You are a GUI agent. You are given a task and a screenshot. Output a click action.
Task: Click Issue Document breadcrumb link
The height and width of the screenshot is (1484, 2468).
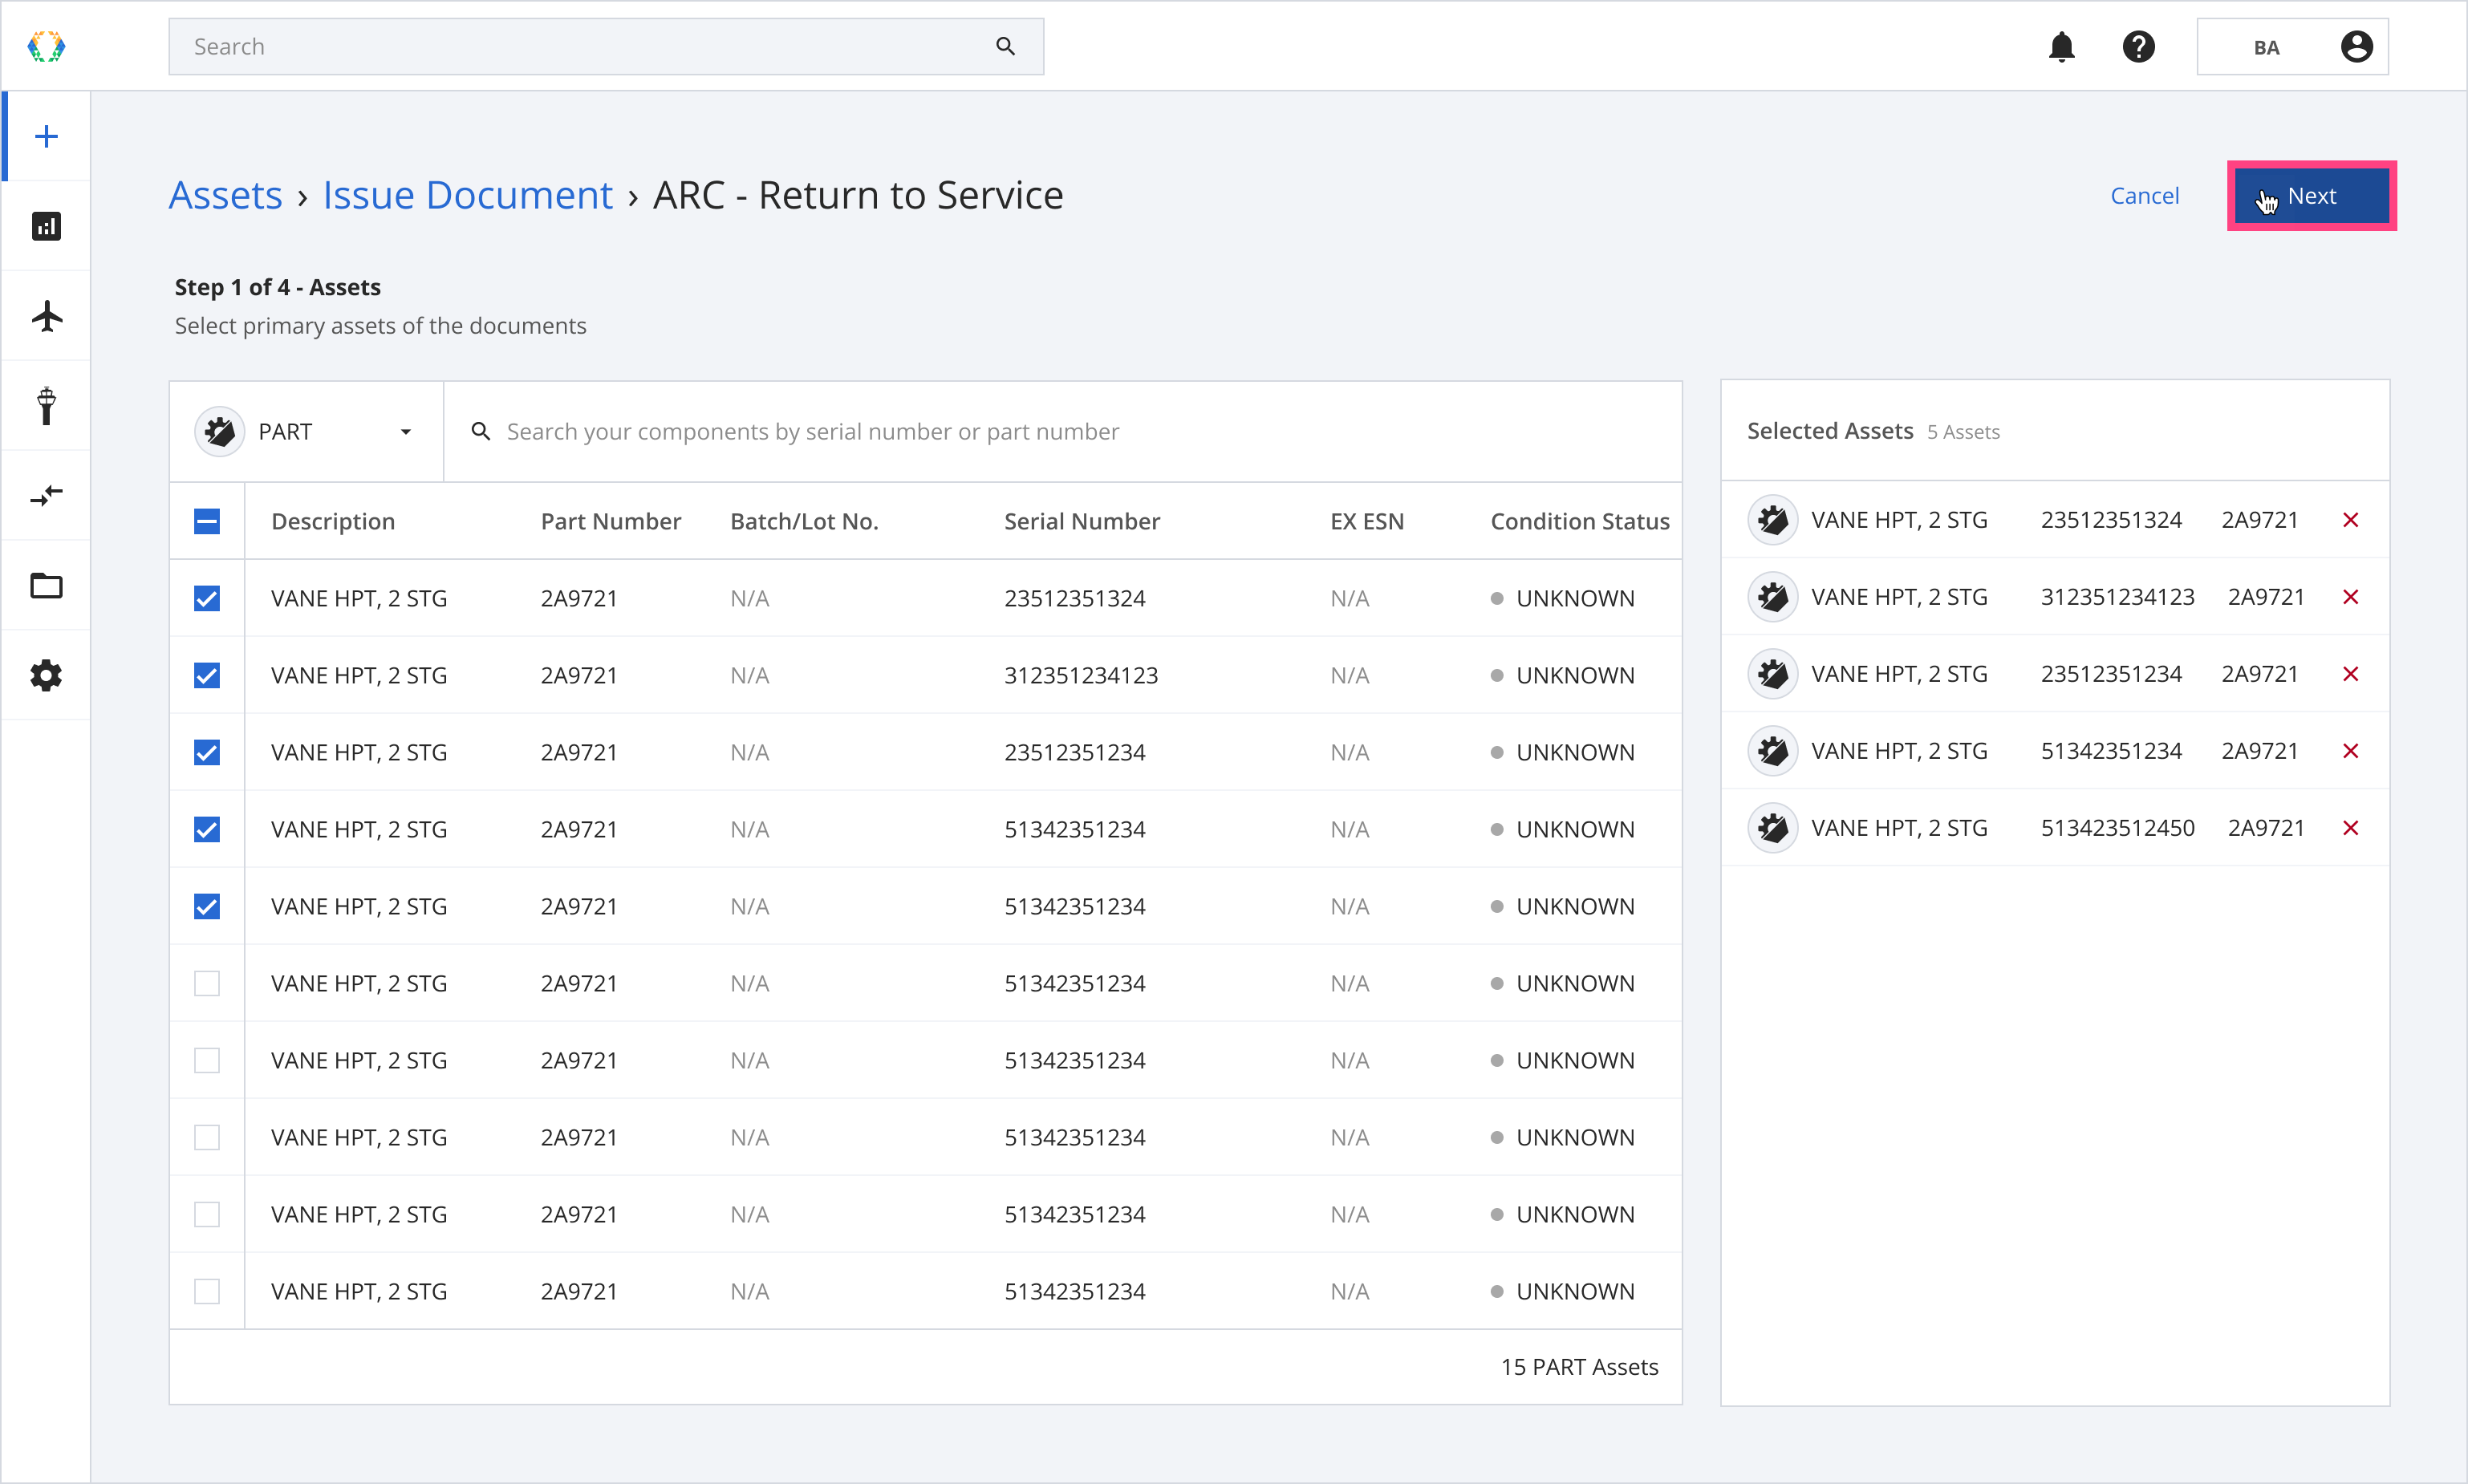point(465,196)
